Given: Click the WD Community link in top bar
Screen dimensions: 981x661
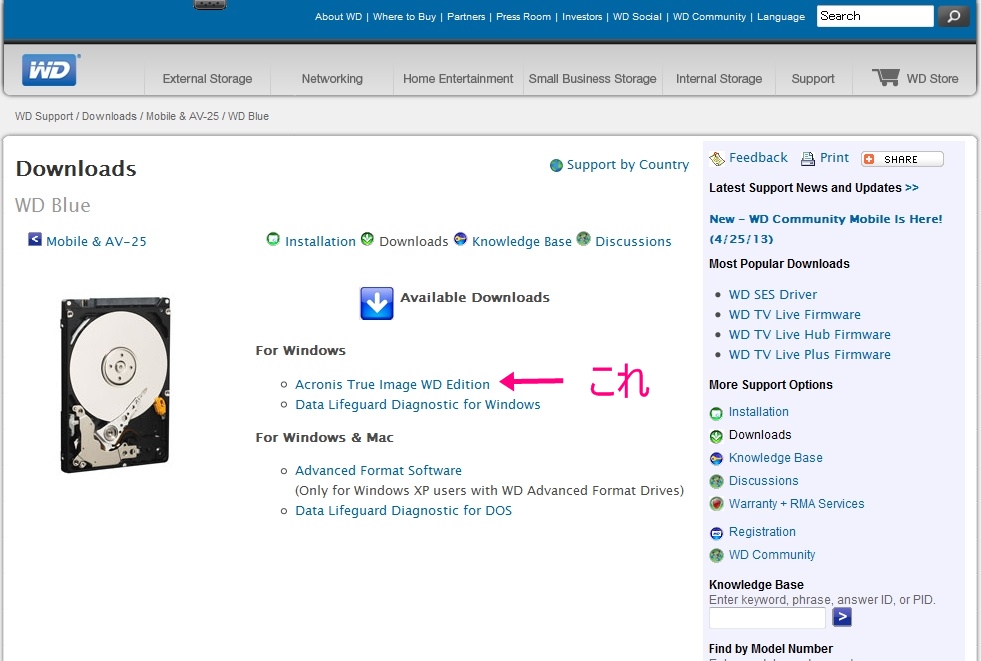Looking at the screenshot, I should tap(709, 17).
